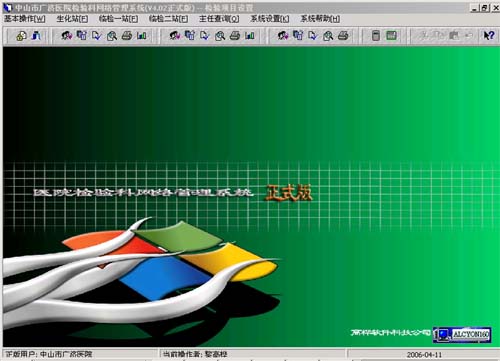Open the 主任查询(Q) menu
Viewport: 500px width, 361px height.
pos(219,19)
